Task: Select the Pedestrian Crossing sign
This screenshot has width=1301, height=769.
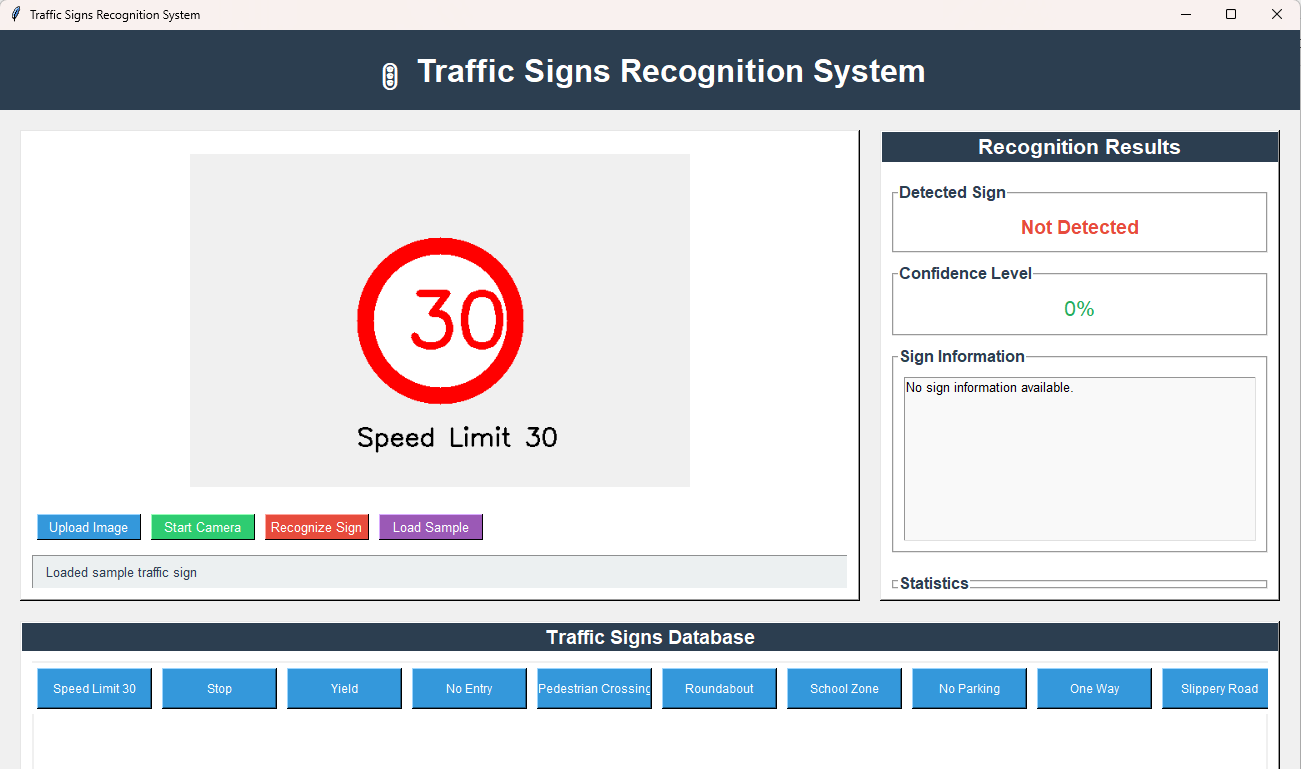Action: 595,688
